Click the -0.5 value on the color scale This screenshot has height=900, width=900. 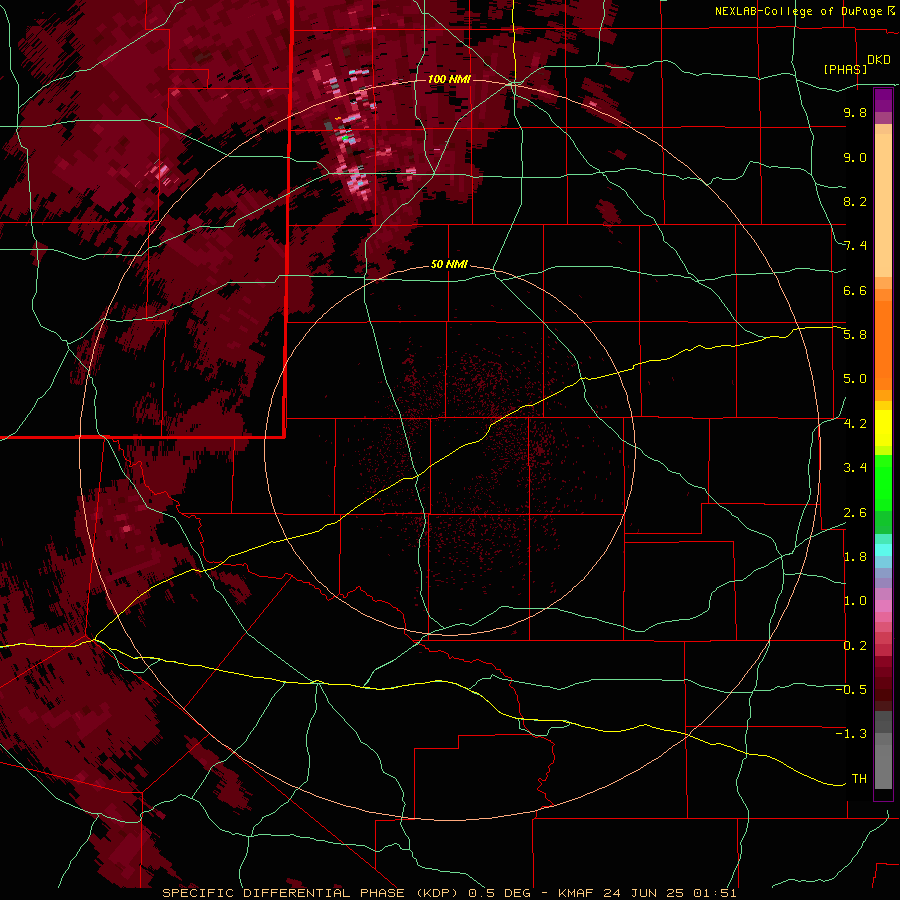pos(851,690)
